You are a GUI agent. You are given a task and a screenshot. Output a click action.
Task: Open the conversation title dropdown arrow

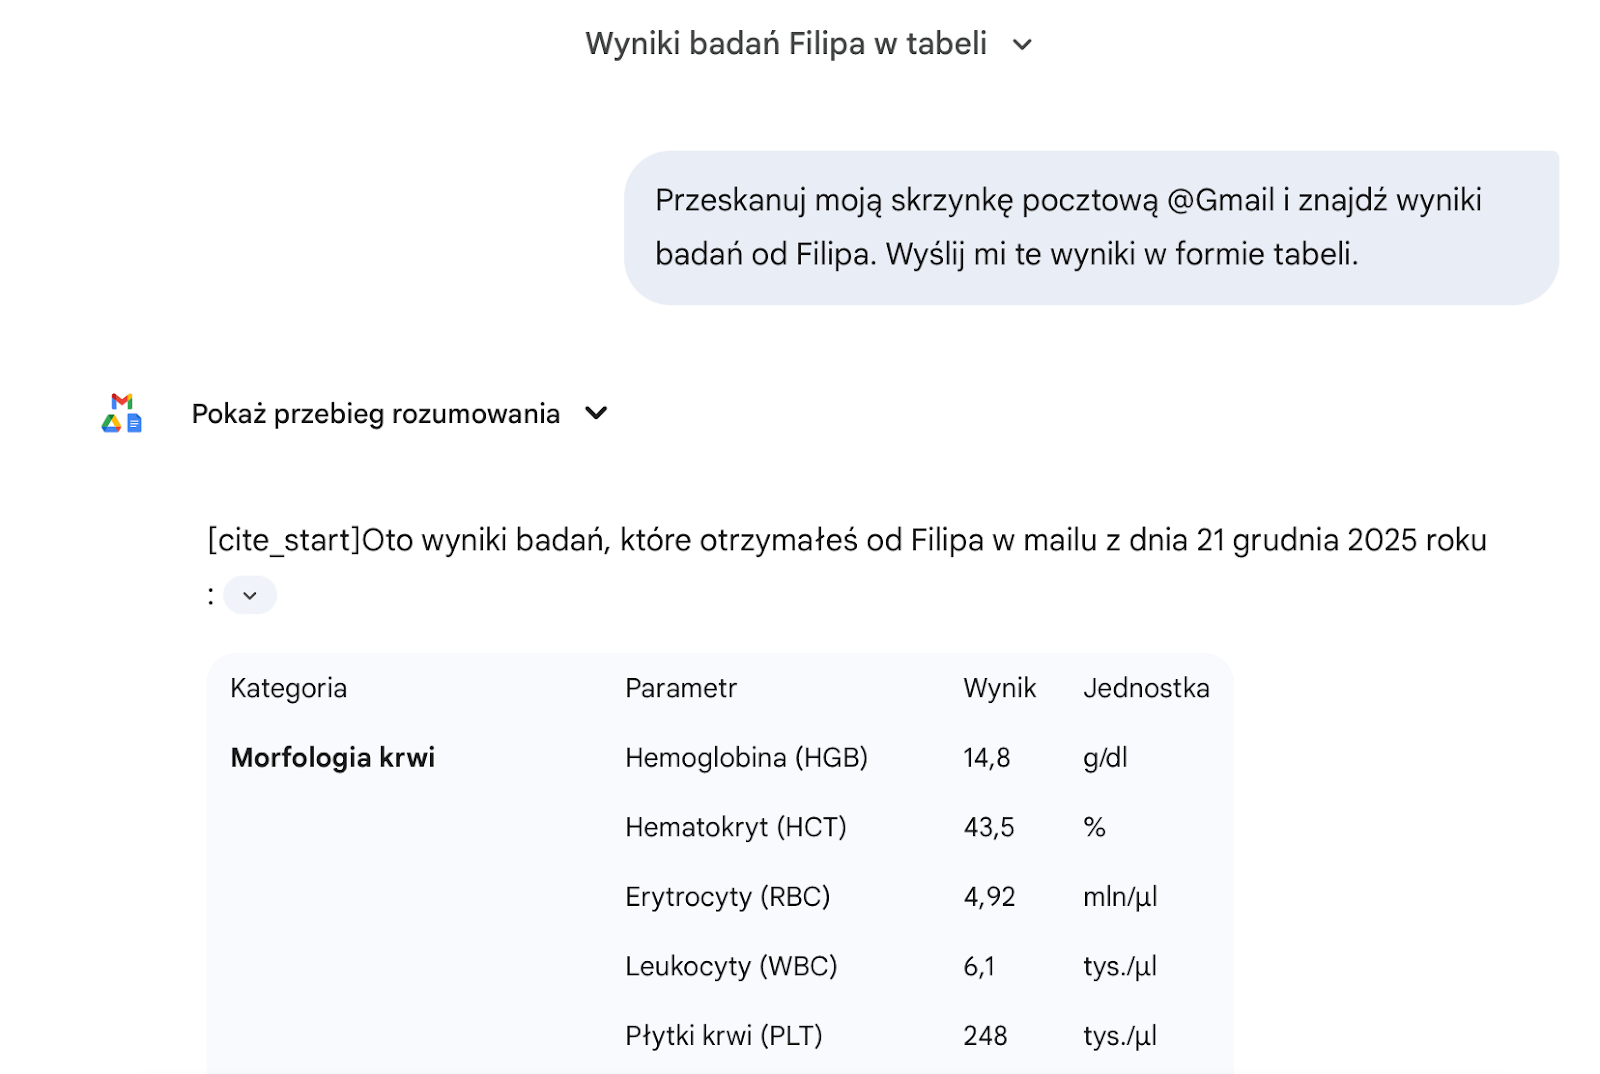tap(1022, 44)
